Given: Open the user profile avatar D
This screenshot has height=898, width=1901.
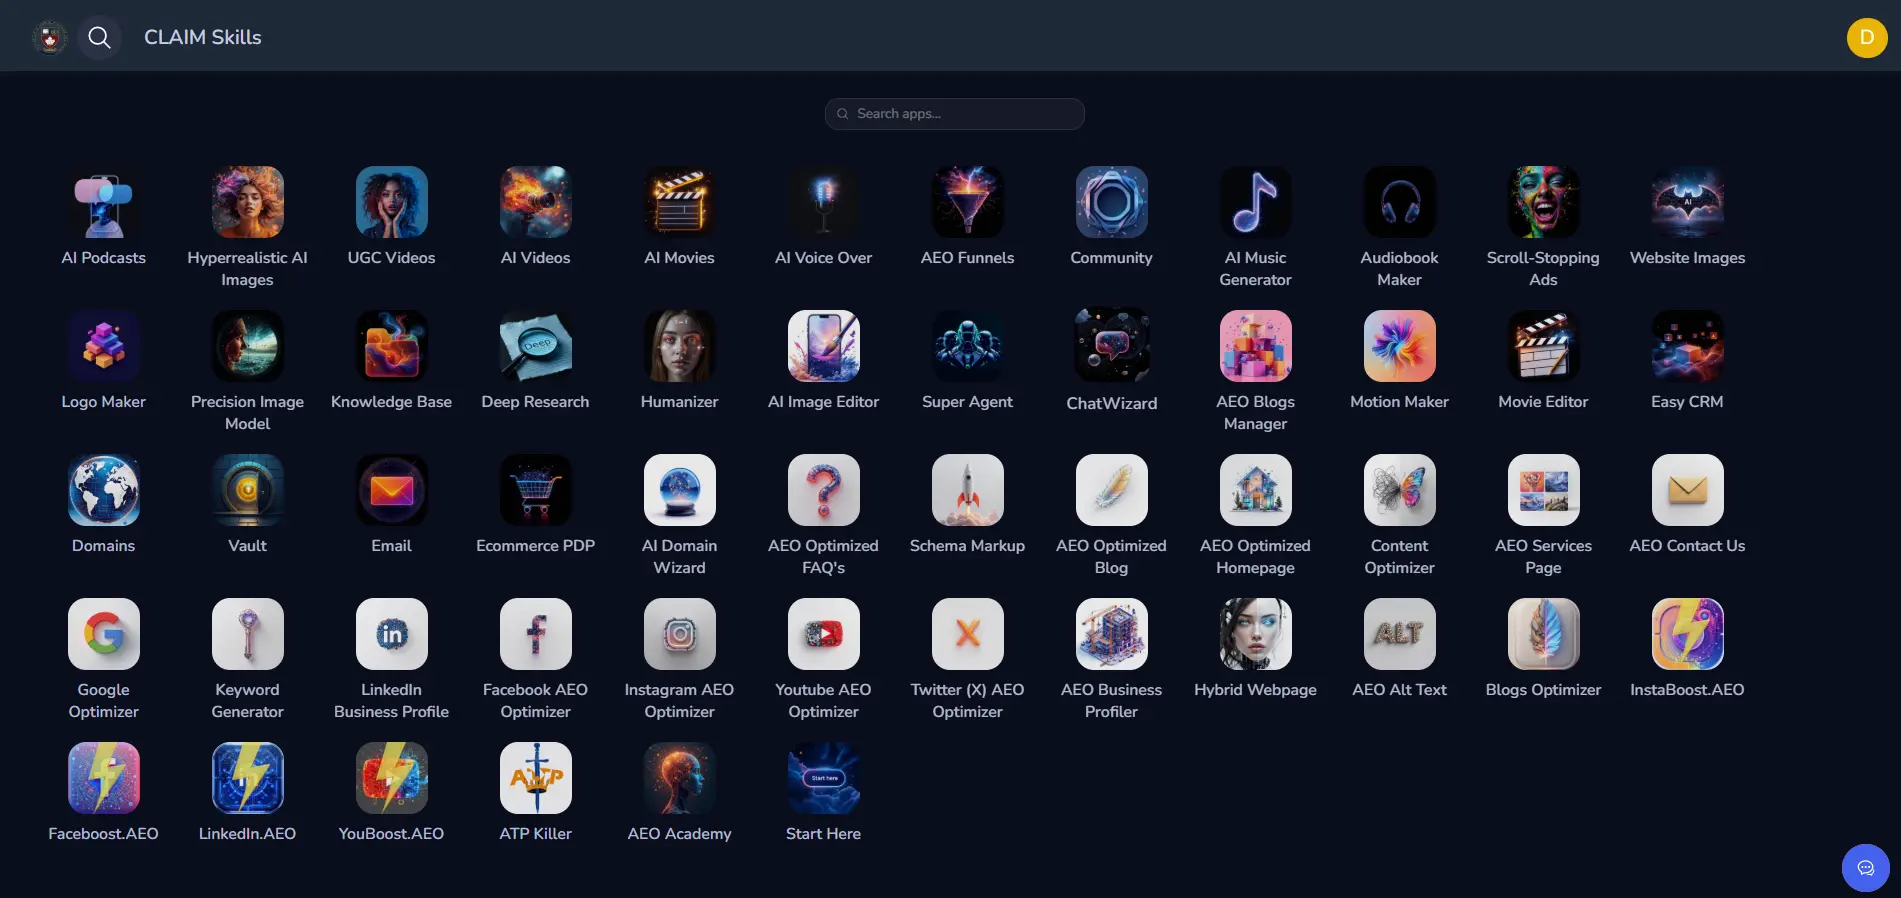Looking at the screenshot, I should [x=1866, y=38].
